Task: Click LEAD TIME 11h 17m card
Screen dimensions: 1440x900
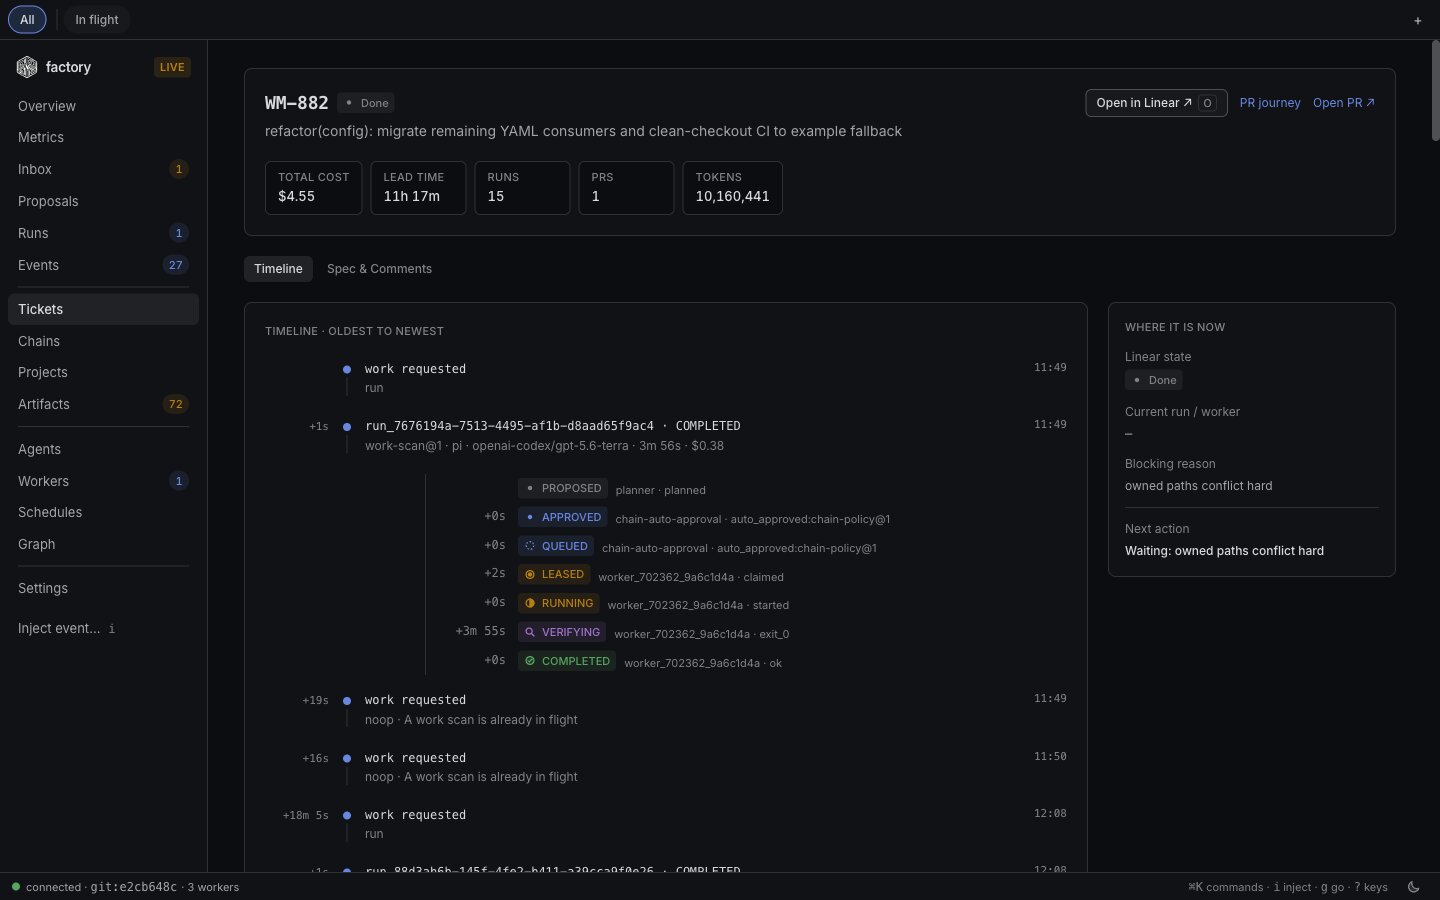Action: point(418,188)
